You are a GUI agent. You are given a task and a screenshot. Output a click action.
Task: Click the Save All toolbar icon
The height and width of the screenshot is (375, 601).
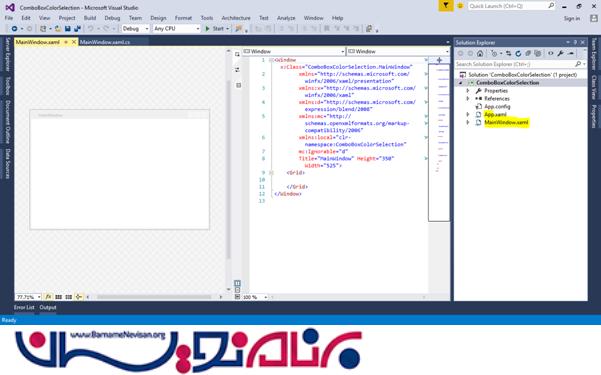point(77,29)
